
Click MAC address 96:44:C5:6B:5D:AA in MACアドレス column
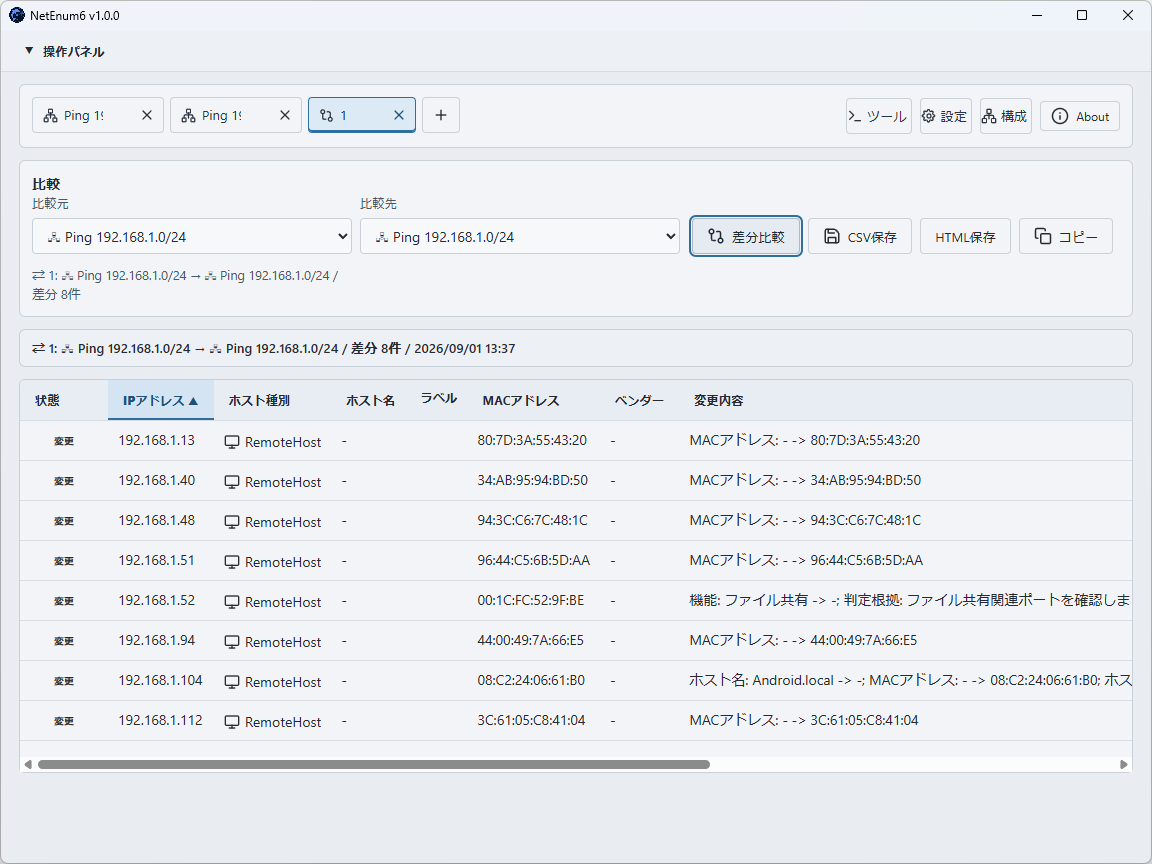pyautogui.click(x=533, y=560)
